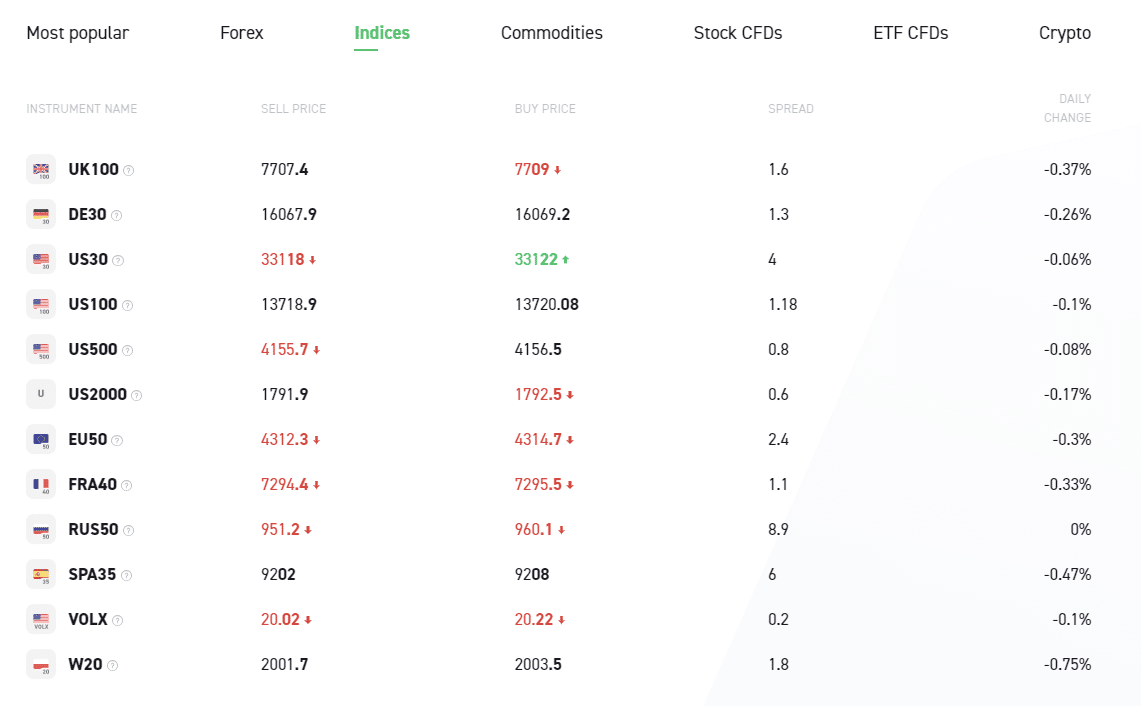Click the SPA35 Spanish flag icon
Viewport: 1141px width, 706px height.
pos(41,575)
